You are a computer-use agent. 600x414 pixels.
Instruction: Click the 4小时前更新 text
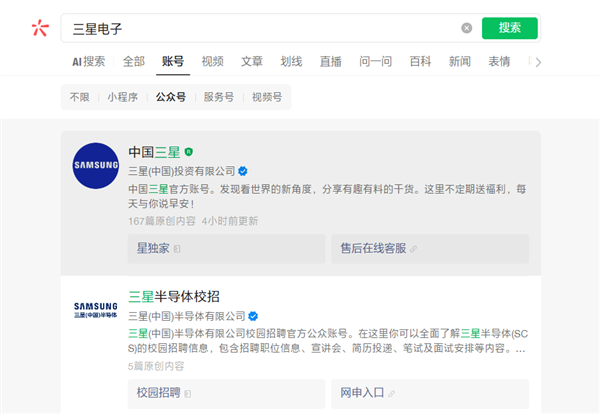(x=230, y=221)
